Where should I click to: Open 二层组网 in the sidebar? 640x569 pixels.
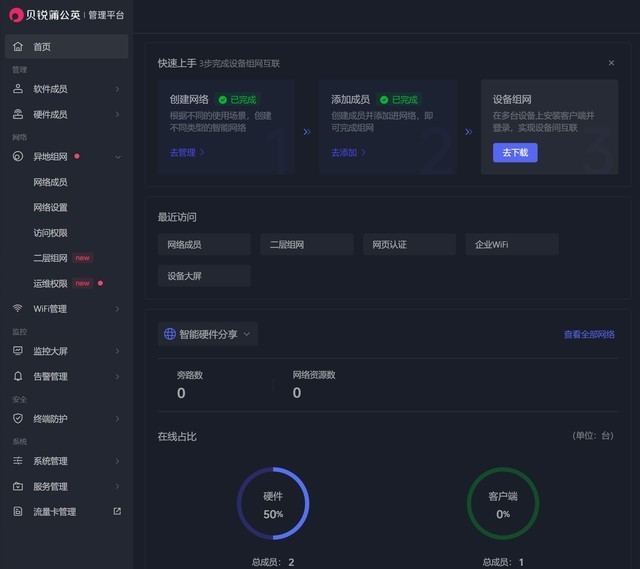tap(50, 258)
